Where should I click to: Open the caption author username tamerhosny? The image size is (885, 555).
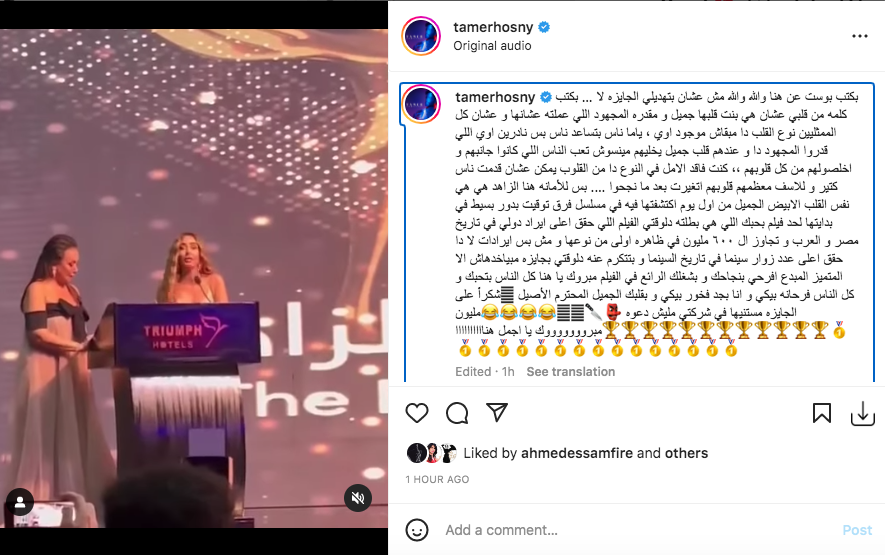495,97
